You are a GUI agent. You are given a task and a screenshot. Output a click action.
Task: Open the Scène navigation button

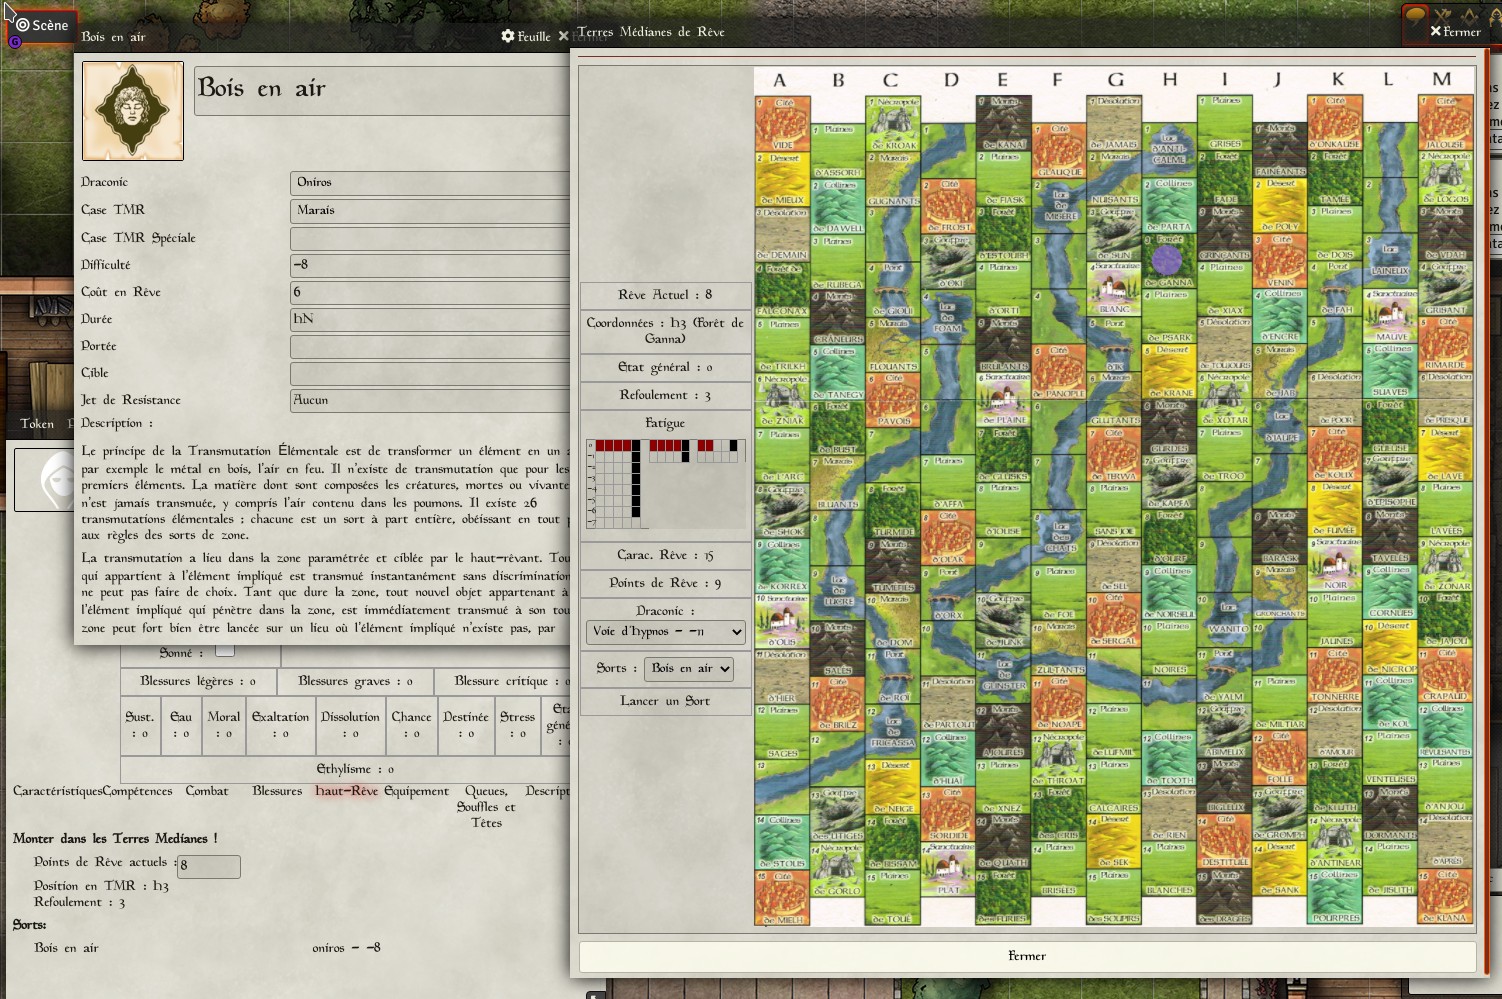pyautogui.click(x=40, y=25)
